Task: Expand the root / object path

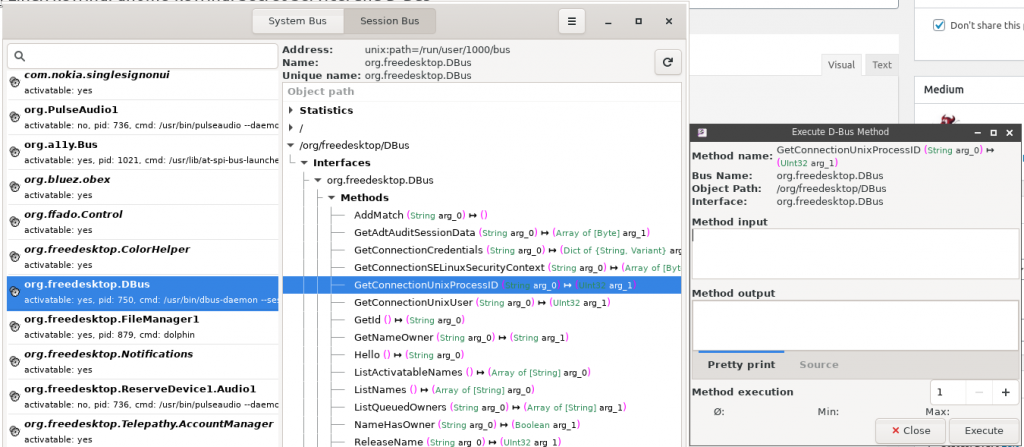Action: pos(291,128)
